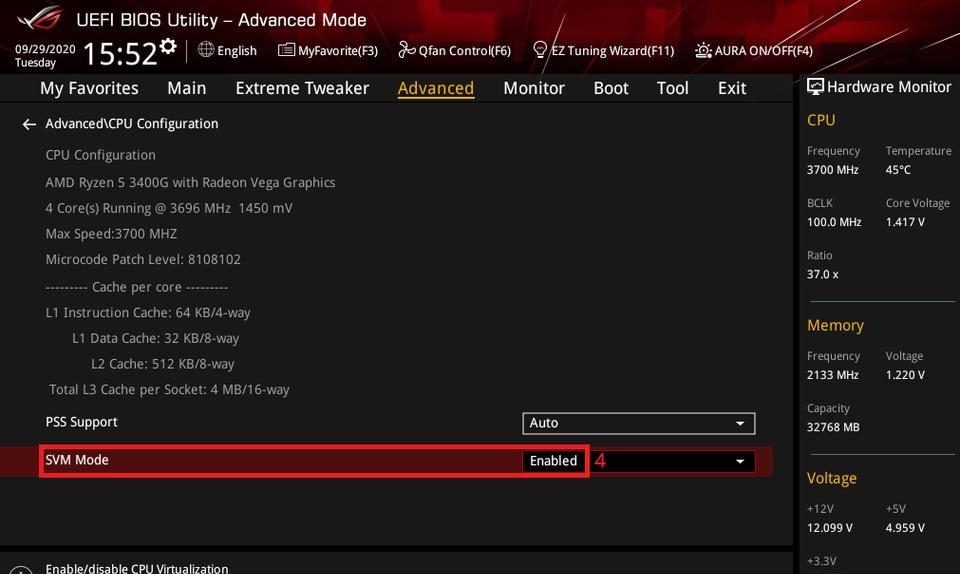
Task: Toggle AURA ON/OFF(F4)
Action: pyautogui.click(x=763, y=51)
